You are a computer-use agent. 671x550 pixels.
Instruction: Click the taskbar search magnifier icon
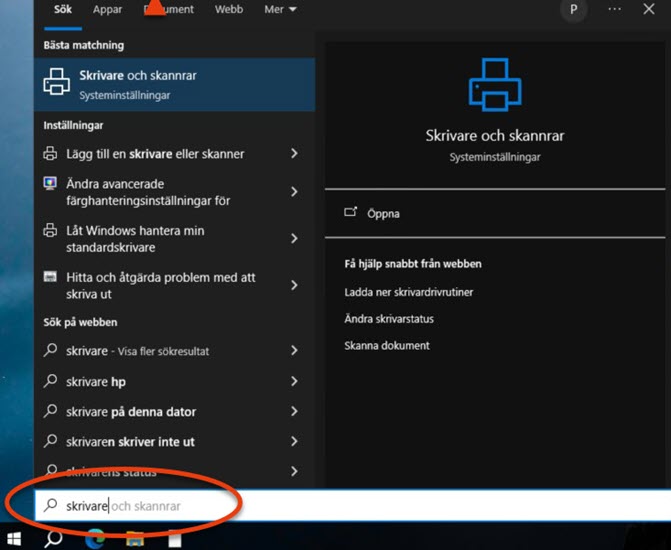53,539
